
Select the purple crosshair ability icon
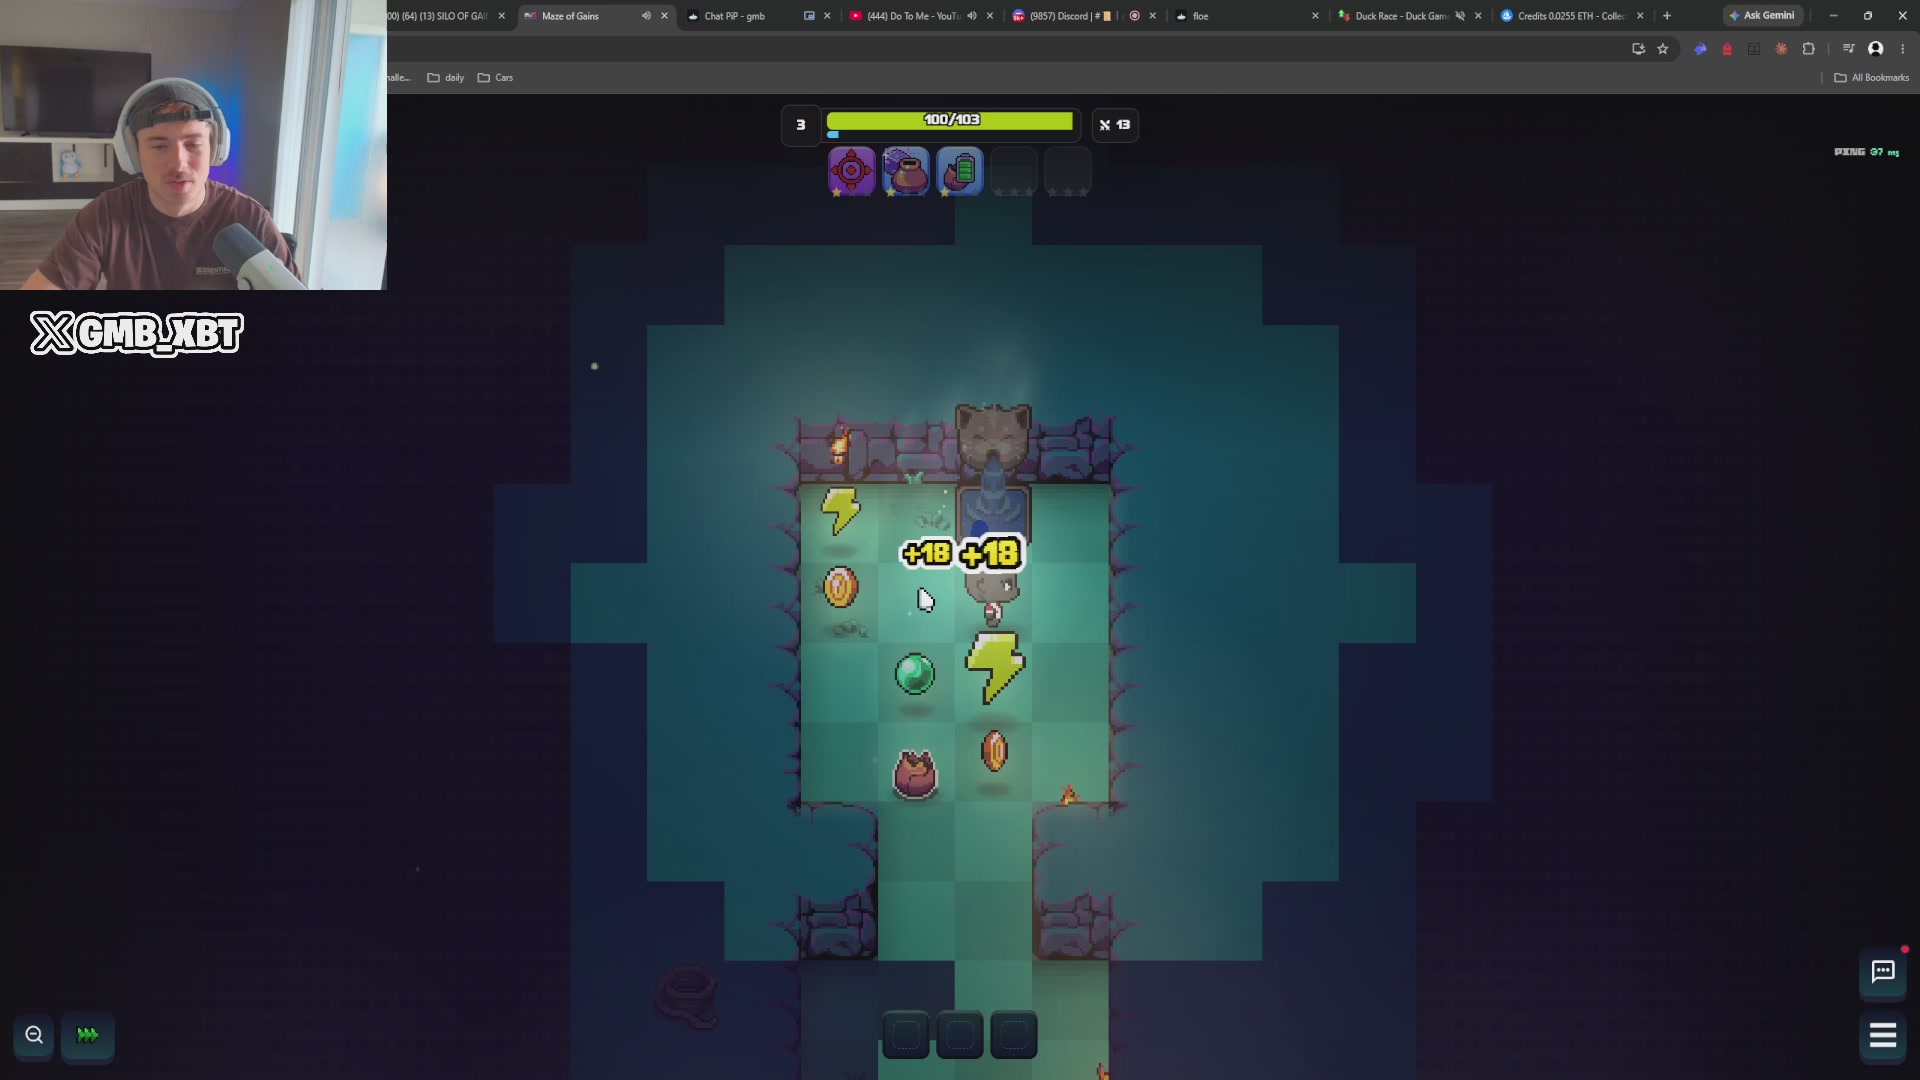pyautogui.click(x=851, y=171)
